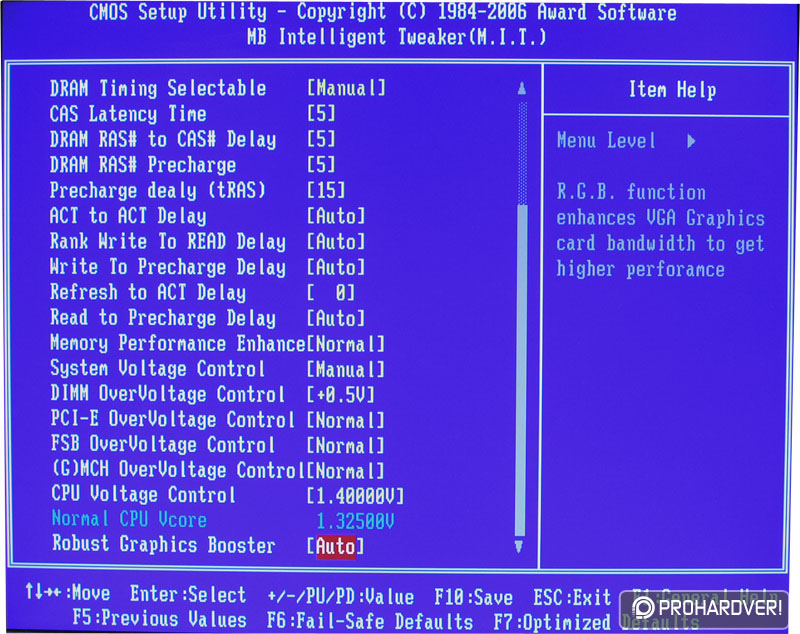Viewport: 800px width, 634px height.
Task: Click the ESC:Exit hint
Action: (x=572, y=597)
